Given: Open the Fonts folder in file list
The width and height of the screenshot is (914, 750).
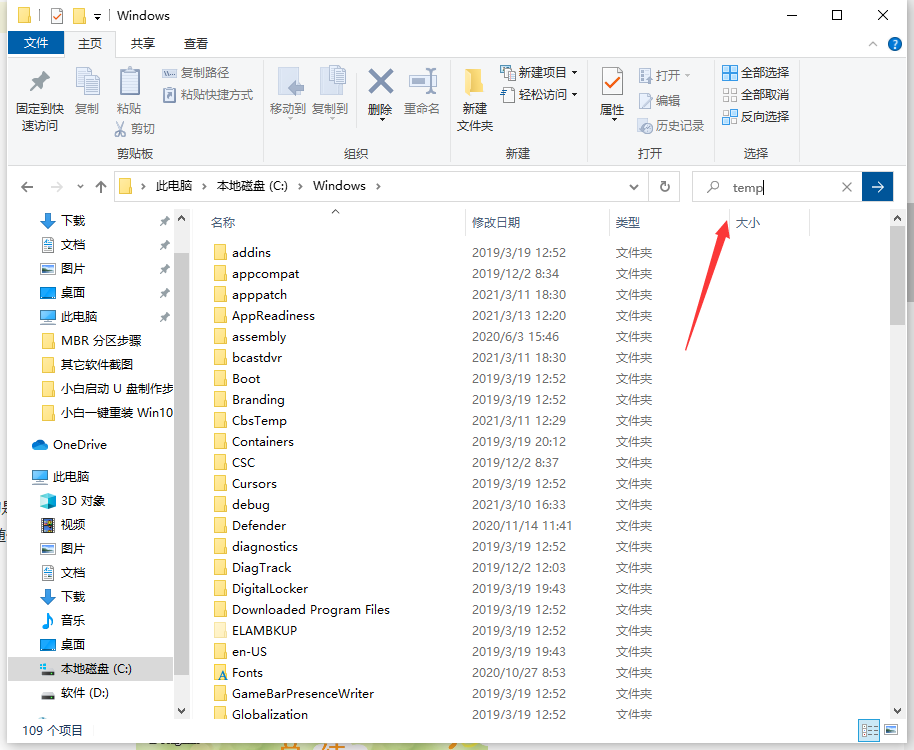Looking at the screenshot, I should point(247,673).
